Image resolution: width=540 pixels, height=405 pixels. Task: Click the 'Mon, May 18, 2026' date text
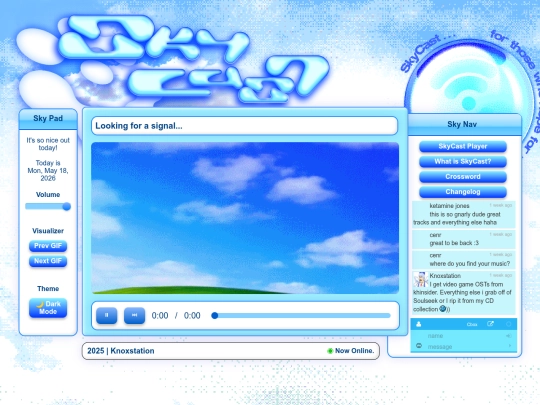(x=48, y=174)
